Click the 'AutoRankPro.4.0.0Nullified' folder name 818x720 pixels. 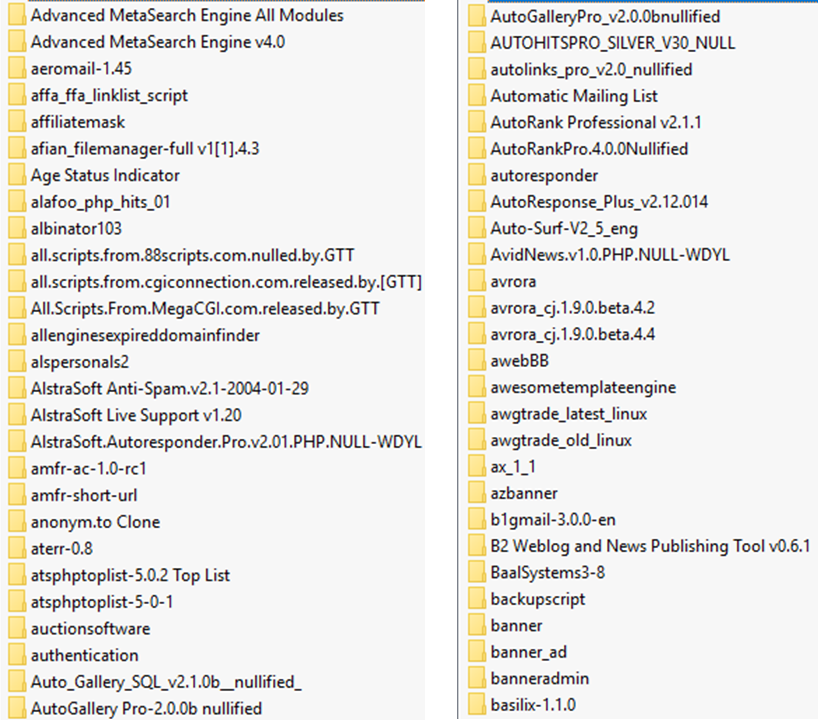[589, 149]
